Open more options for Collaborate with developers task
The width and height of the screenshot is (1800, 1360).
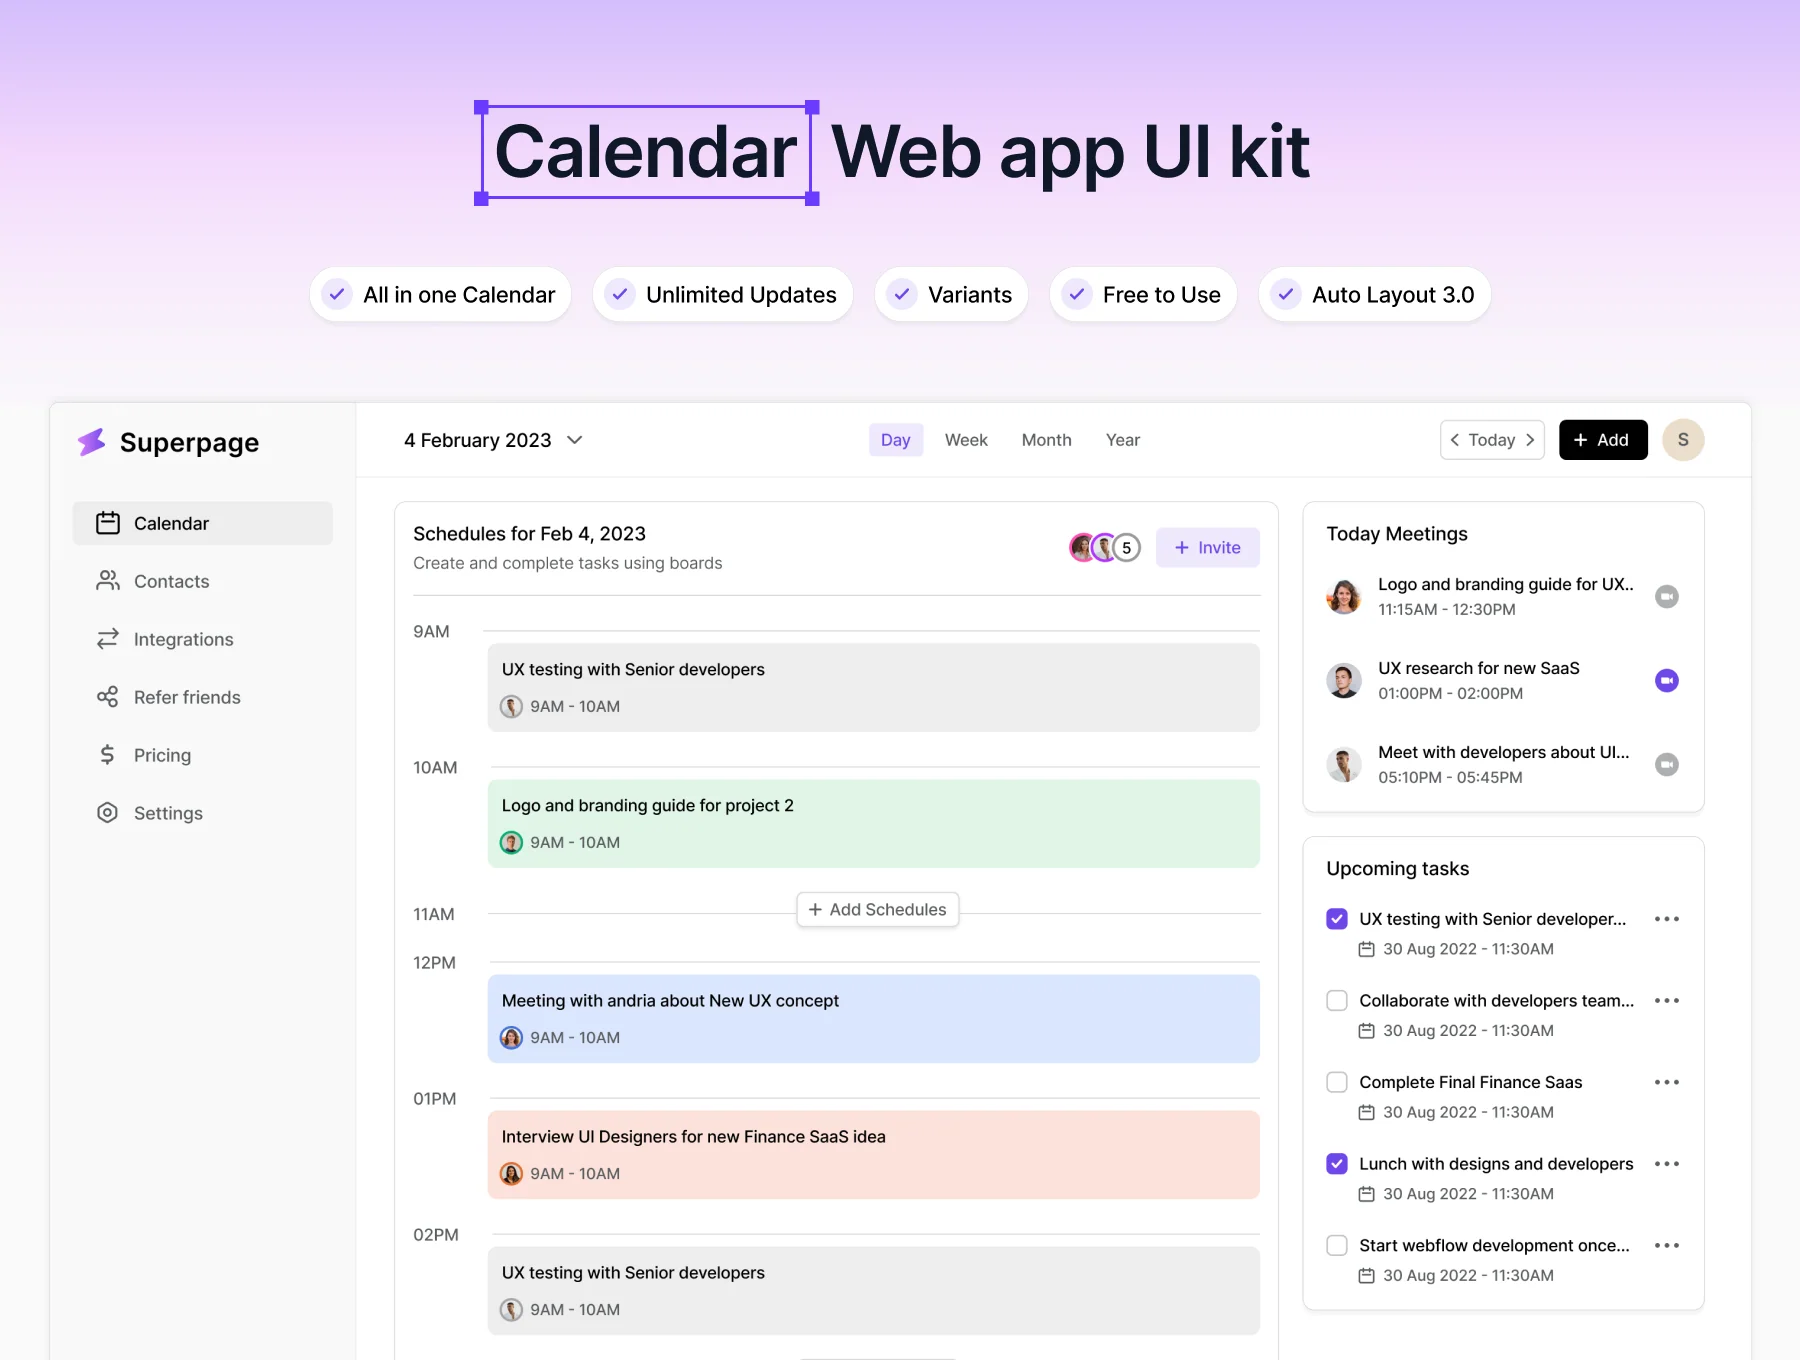[x=1666, y=1001]
